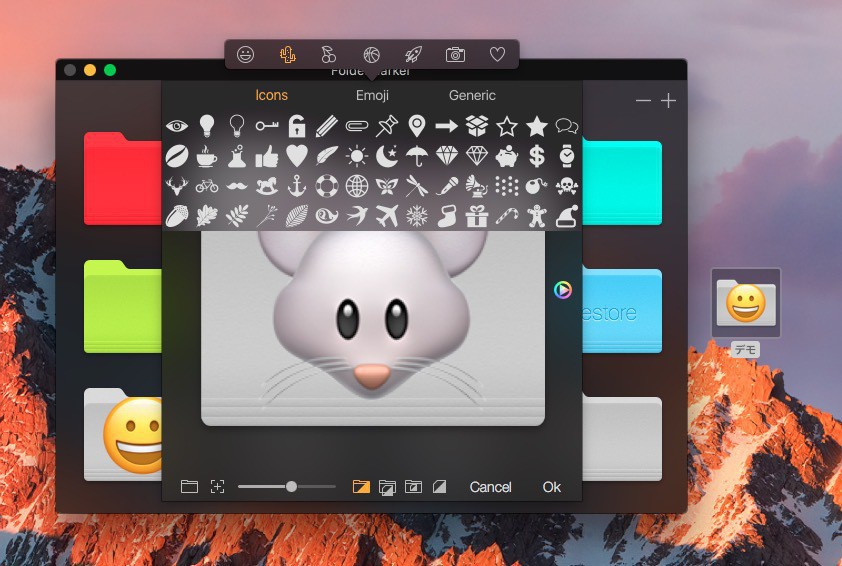Choose the filled star icon
The width and height of the screenshot is (842, 566).
pyautogui.click(x=536, y=126)
